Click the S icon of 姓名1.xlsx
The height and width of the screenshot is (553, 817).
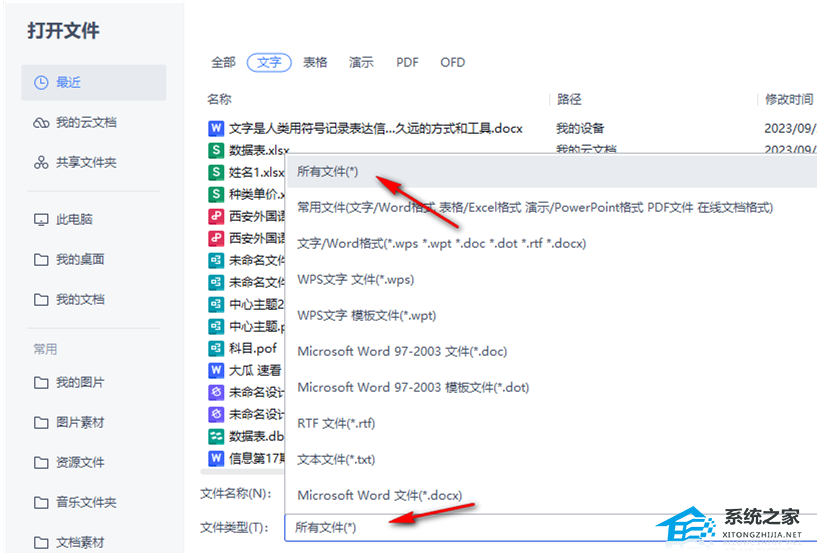216,172
